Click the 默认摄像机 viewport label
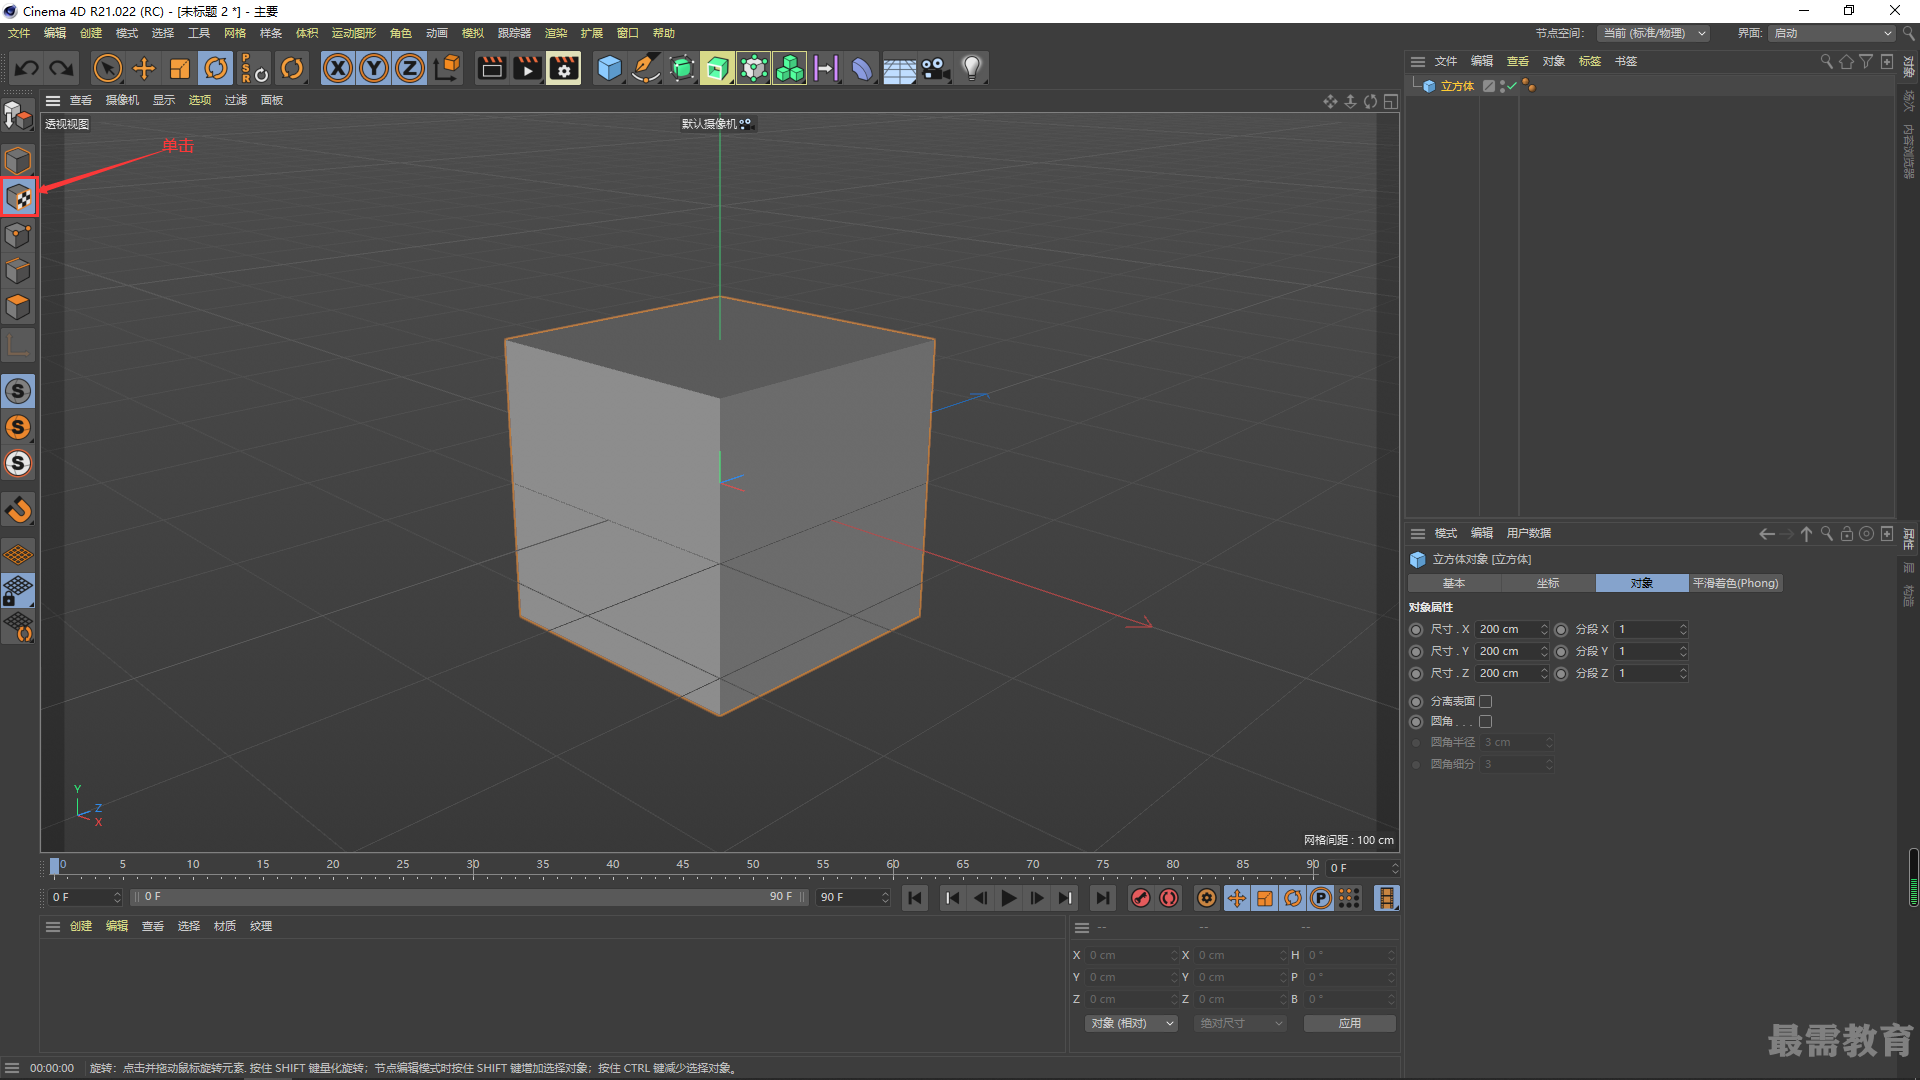The image size is (1920, 1080). pos(718,124)
